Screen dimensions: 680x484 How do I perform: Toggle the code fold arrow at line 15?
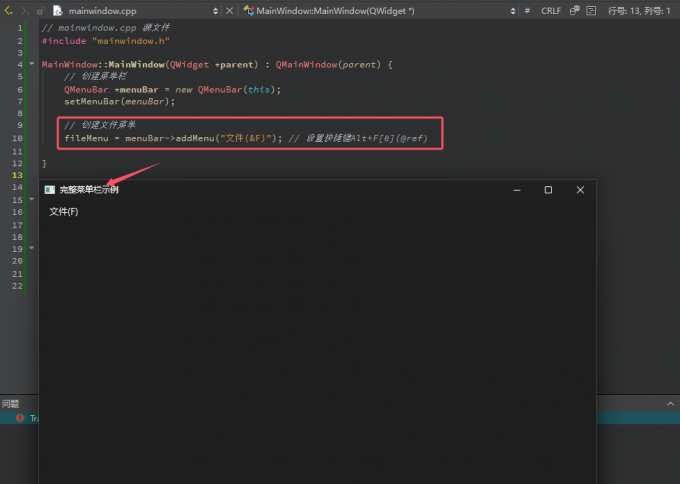point(31,199)
